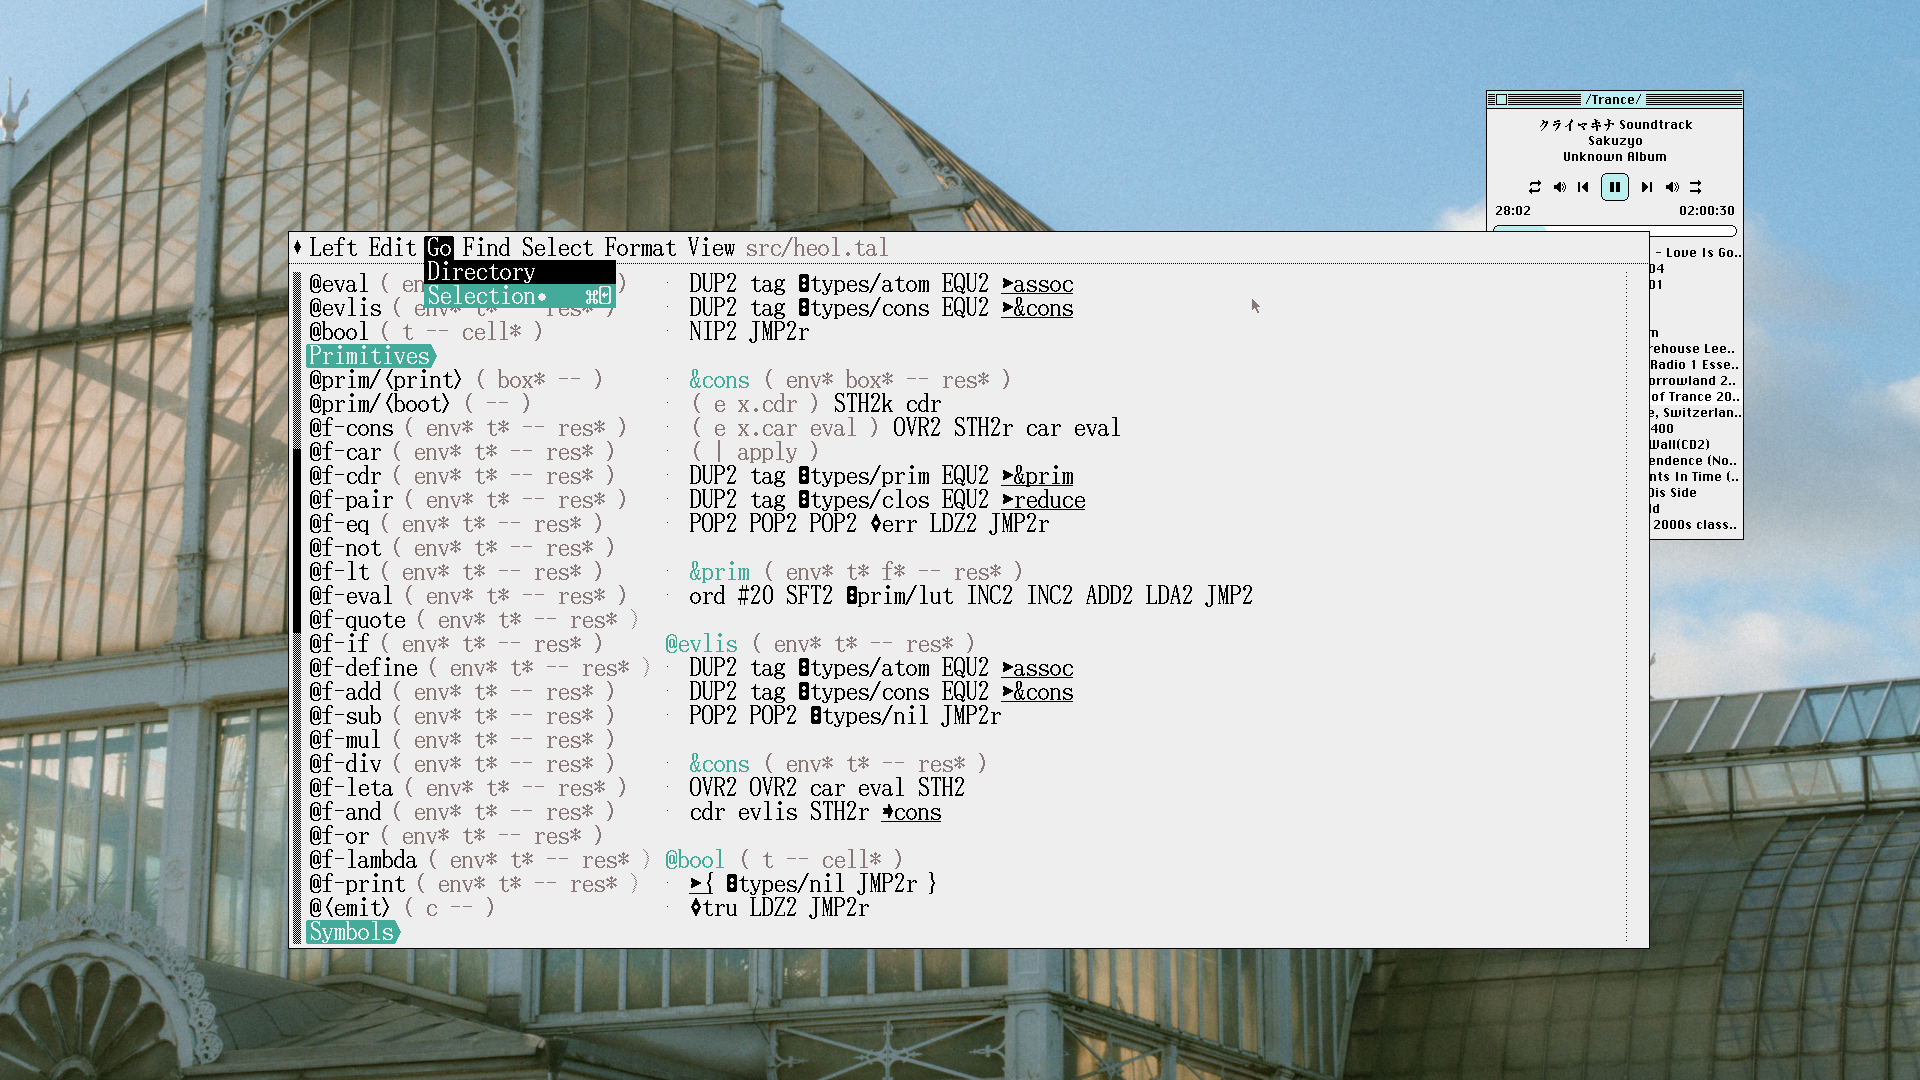Toggle repeat mode in the music player
The image size is (1920, 1080).
pyautogui.click(x=1534, y=187)
